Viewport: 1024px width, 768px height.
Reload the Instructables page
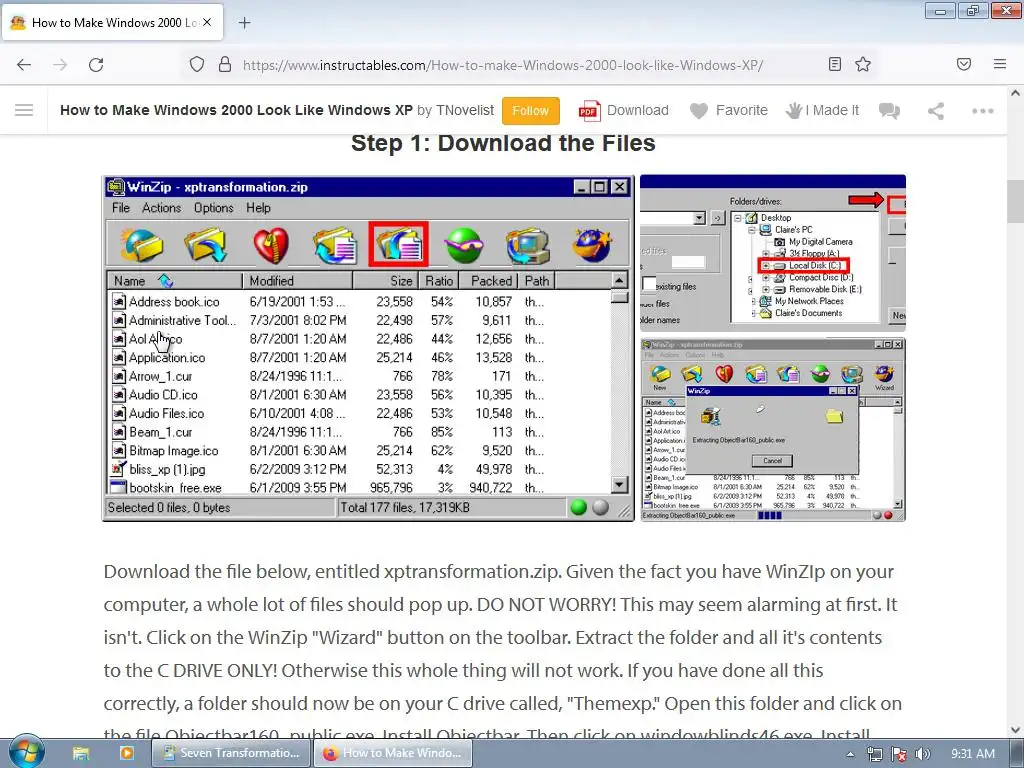coord(96,65)
